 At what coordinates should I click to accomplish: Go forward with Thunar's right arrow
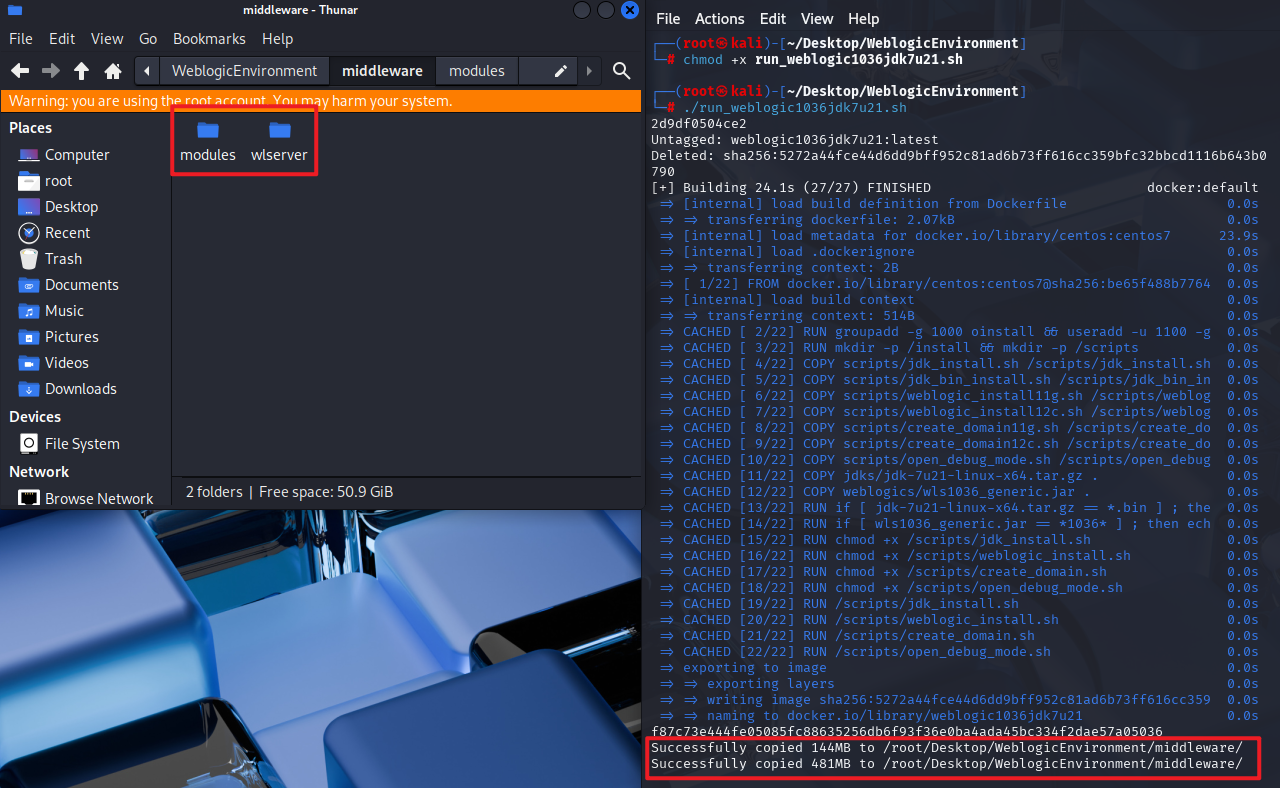coord(51,71)
